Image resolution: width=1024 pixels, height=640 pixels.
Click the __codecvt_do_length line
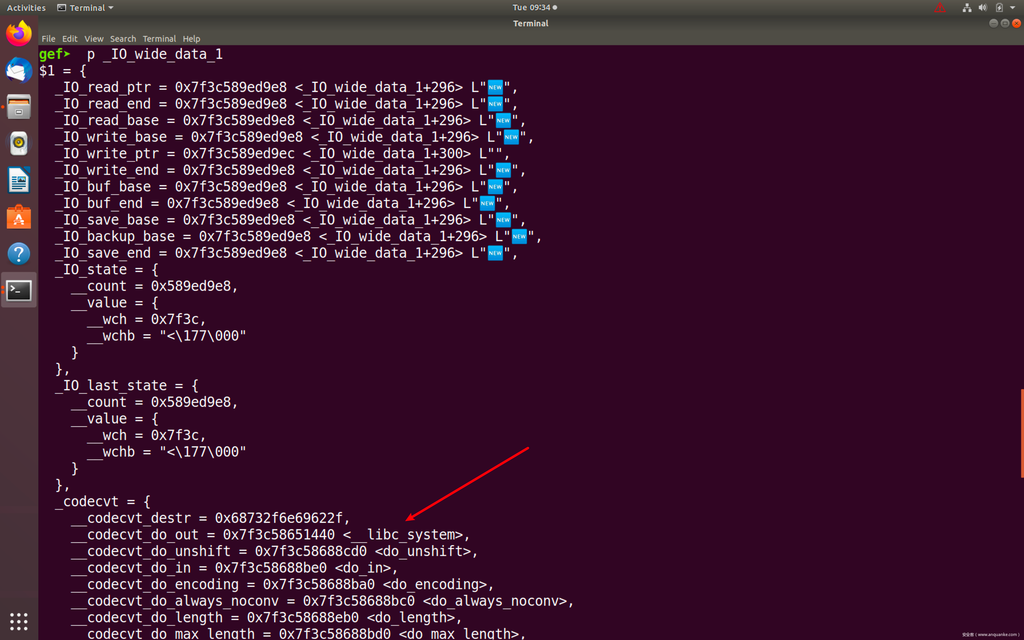267,618
